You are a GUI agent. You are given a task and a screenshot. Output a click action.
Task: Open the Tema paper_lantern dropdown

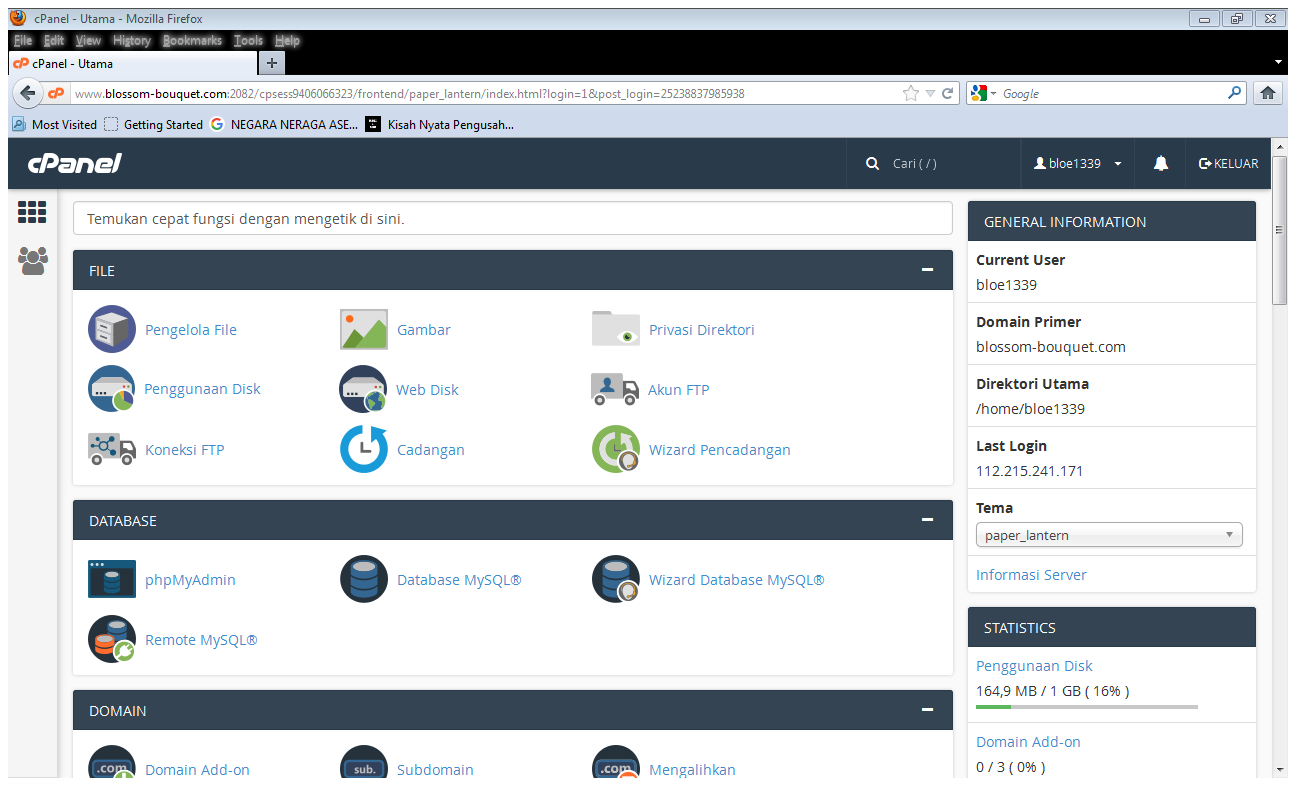click(1109, 535)
